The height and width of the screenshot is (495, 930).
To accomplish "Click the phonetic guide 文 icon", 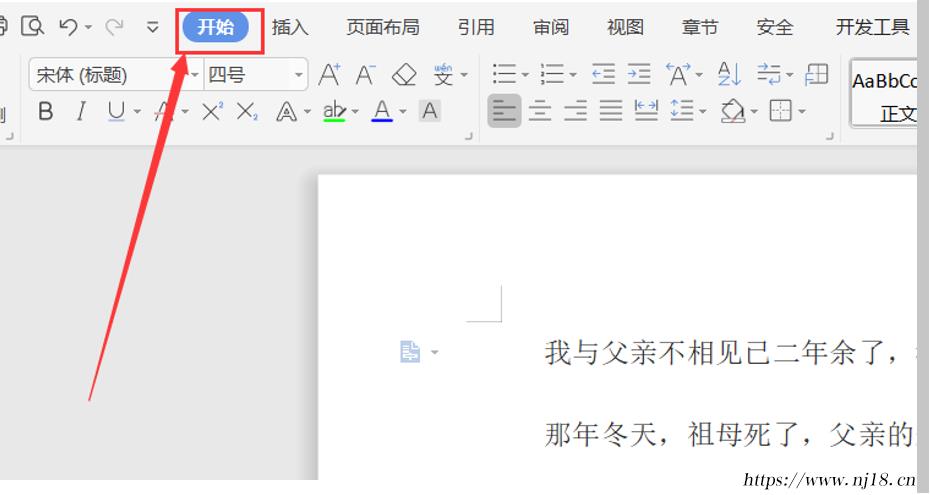I will (442, 75).
